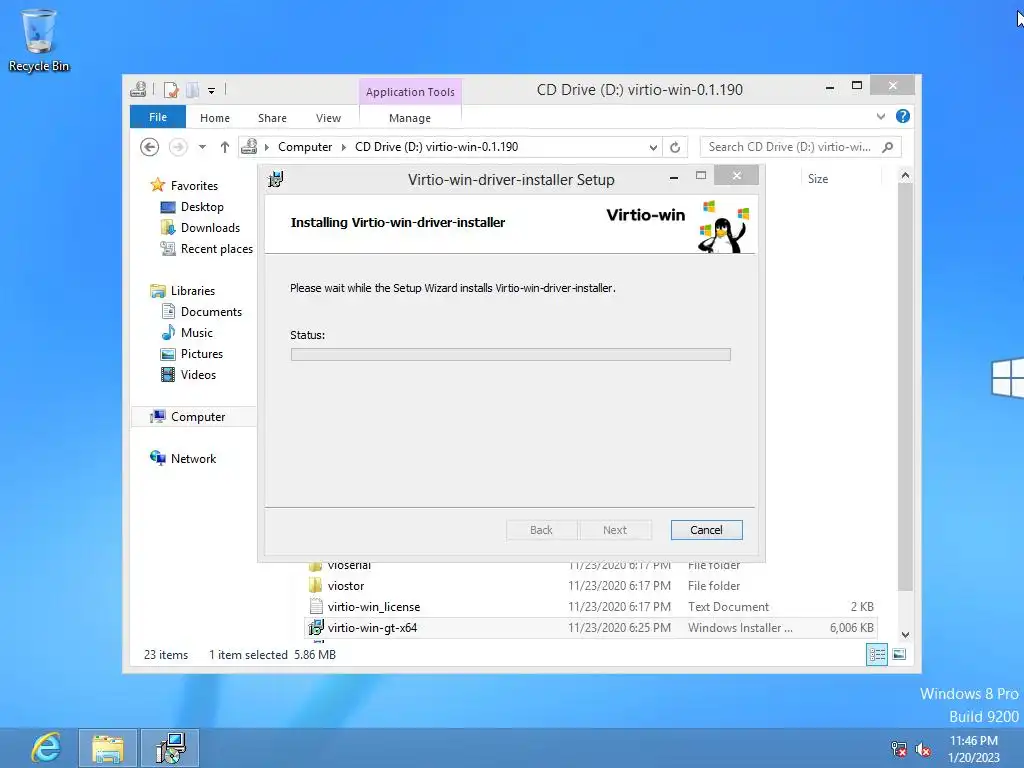Open the Videos library
The height and width of the screenshot is (768, 1024).
tap(198, 374)
